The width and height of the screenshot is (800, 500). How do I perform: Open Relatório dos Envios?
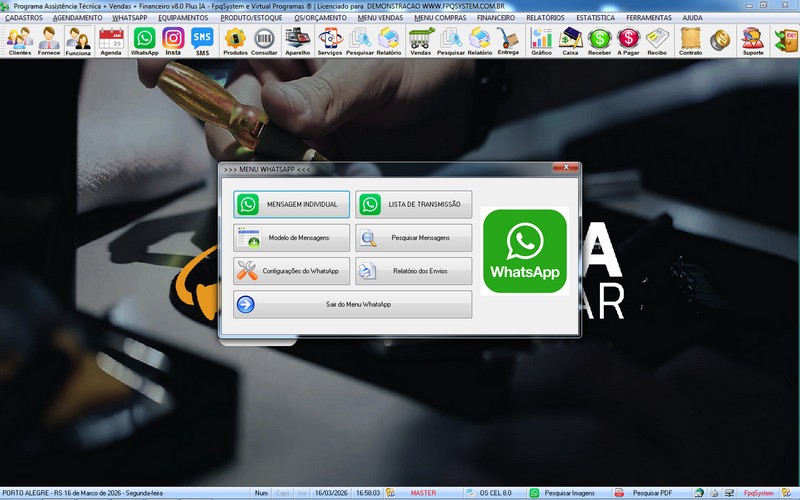[x=414, y=271]
